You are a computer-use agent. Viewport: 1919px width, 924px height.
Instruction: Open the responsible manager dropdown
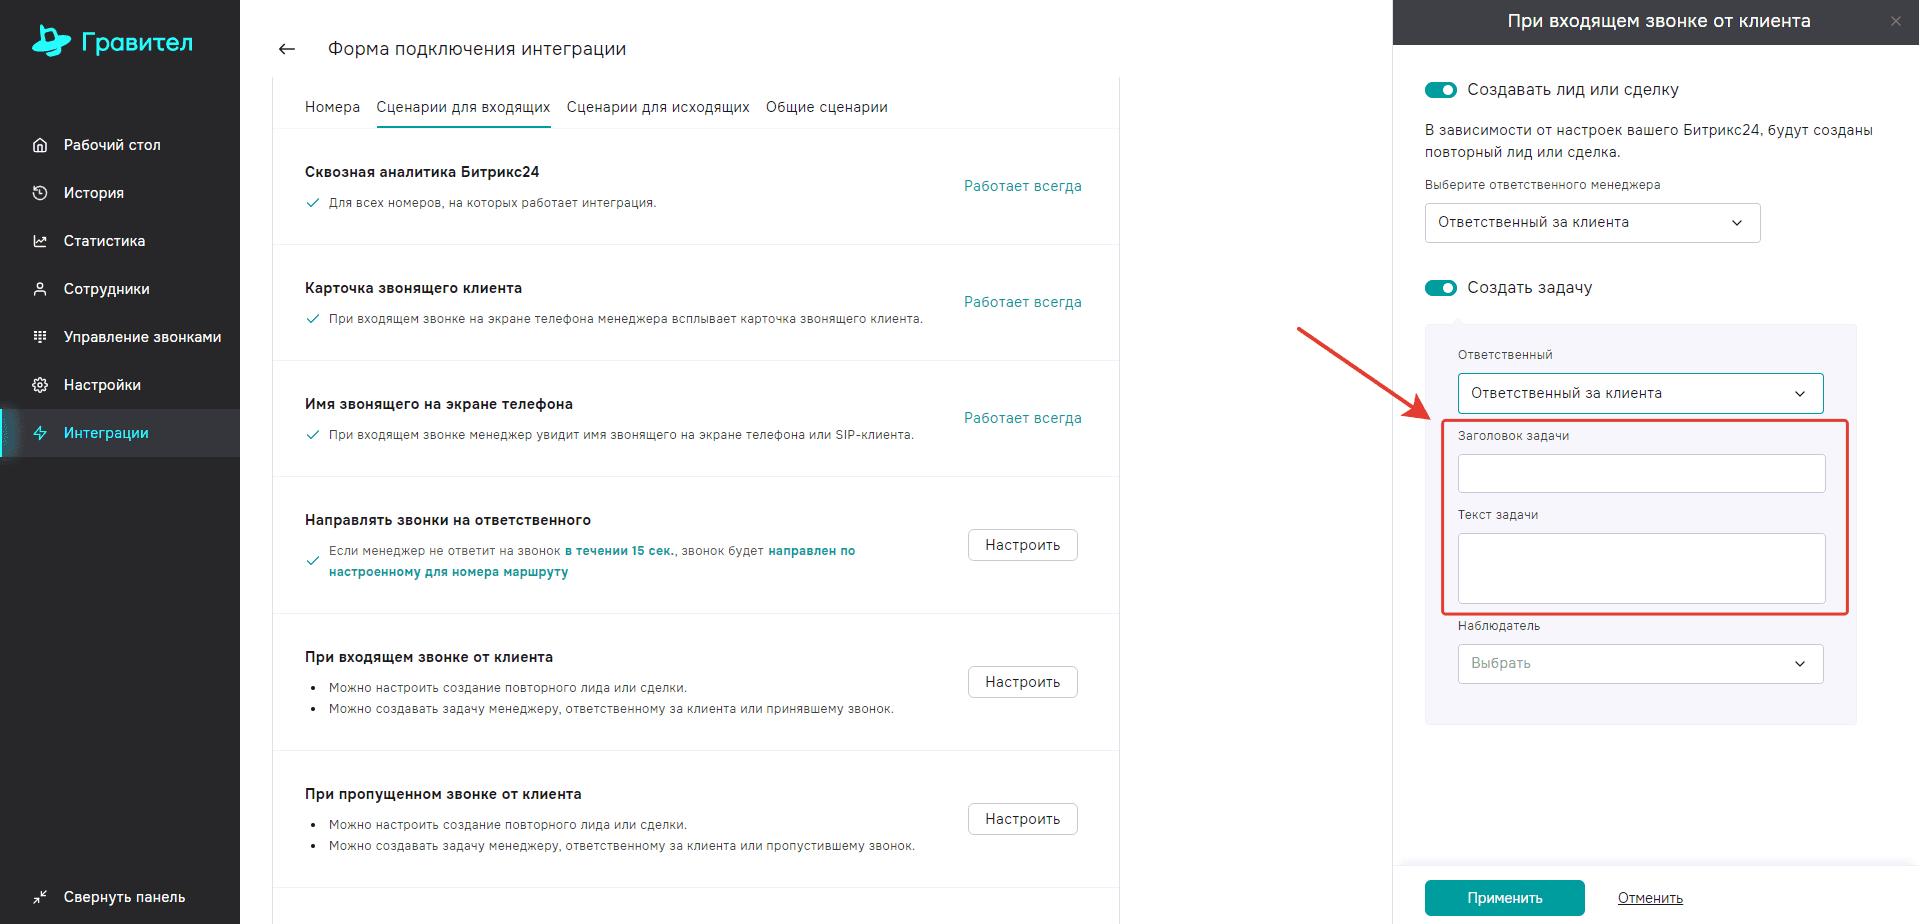point(1592,223)
